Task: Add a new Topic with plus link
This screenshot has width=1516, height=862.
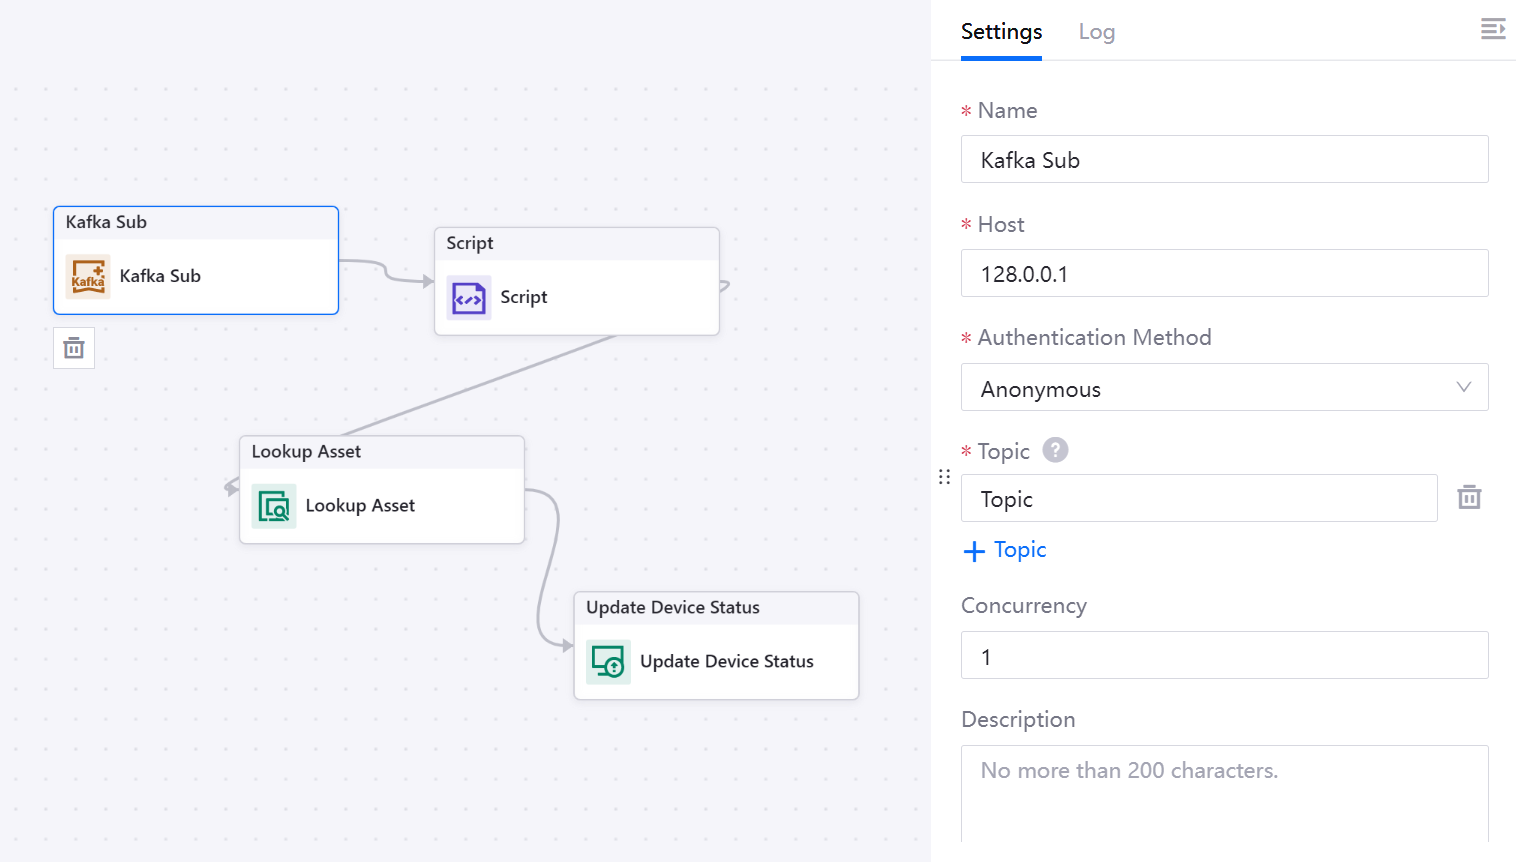Action: [1005, 550]
